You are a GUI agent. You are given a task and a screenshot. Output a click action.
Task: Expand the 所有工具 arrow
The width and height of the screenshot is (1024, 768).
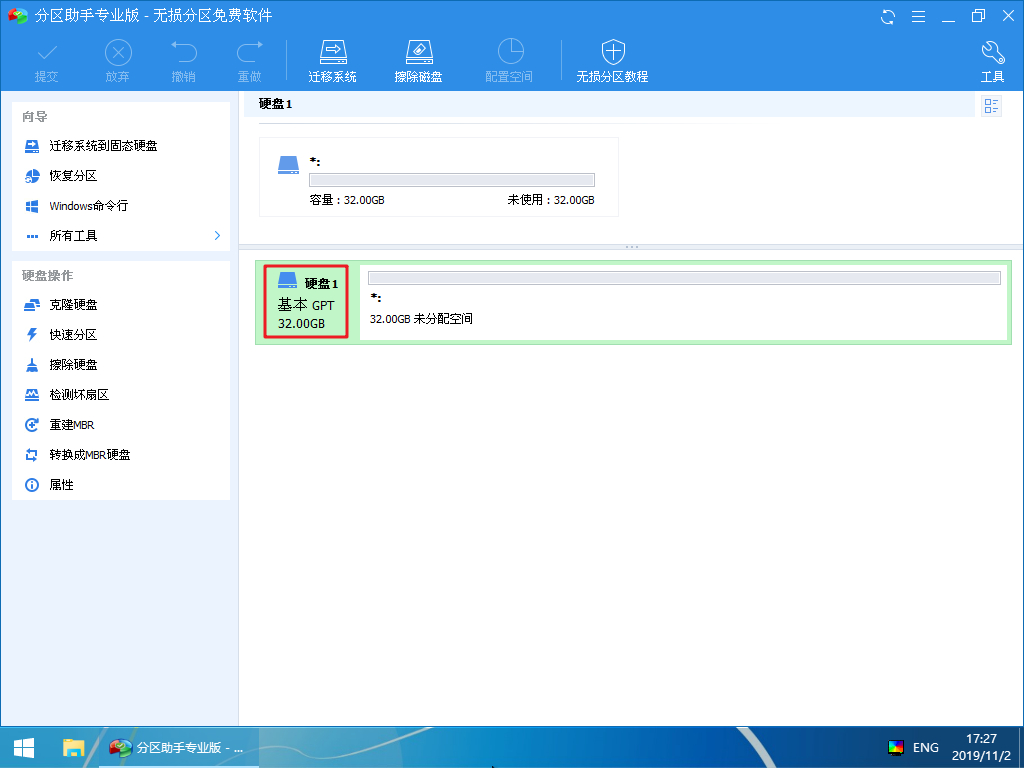click(217, 236)
